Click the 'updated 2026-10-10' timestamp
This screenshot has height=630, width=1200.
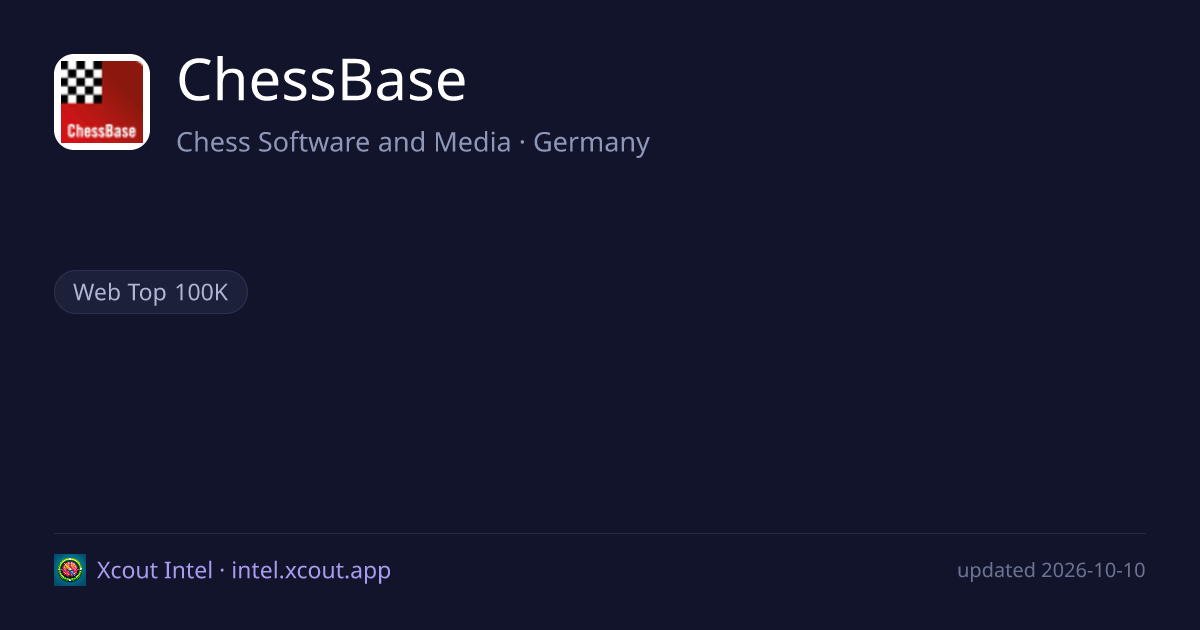pos(1051,570)
